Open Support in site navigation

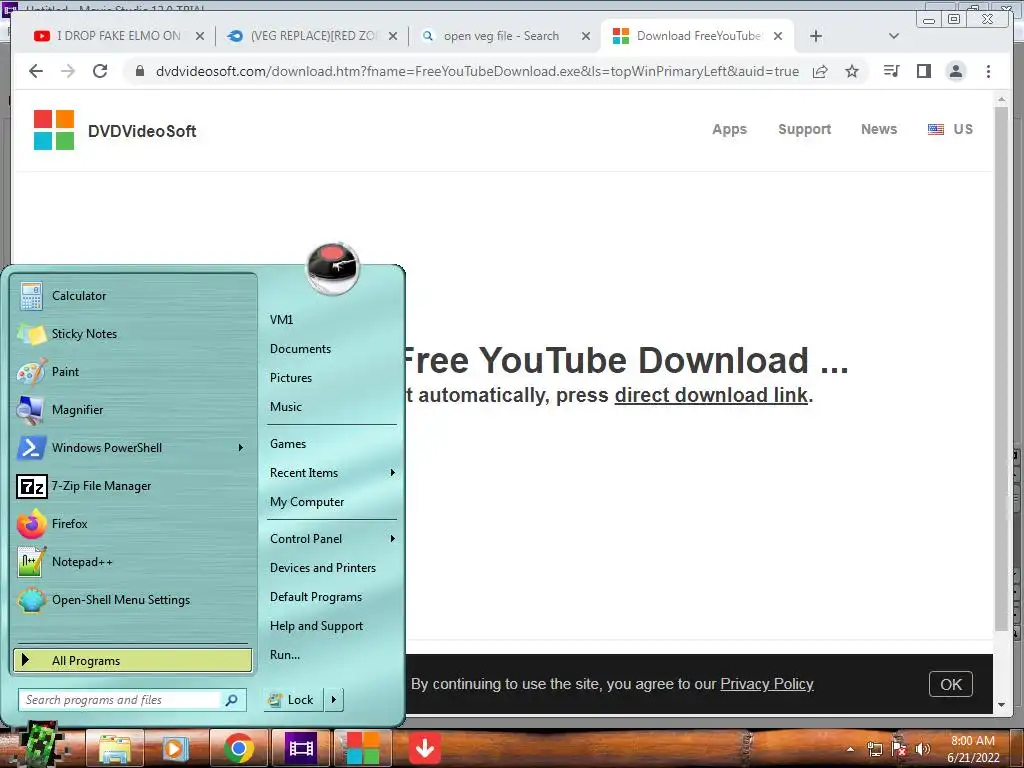coord(805,129)
